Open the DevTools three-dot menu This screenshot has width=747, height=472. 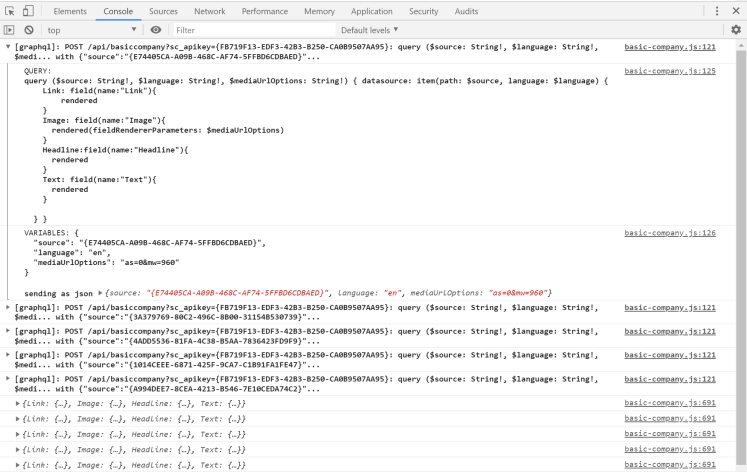[717, 11]
